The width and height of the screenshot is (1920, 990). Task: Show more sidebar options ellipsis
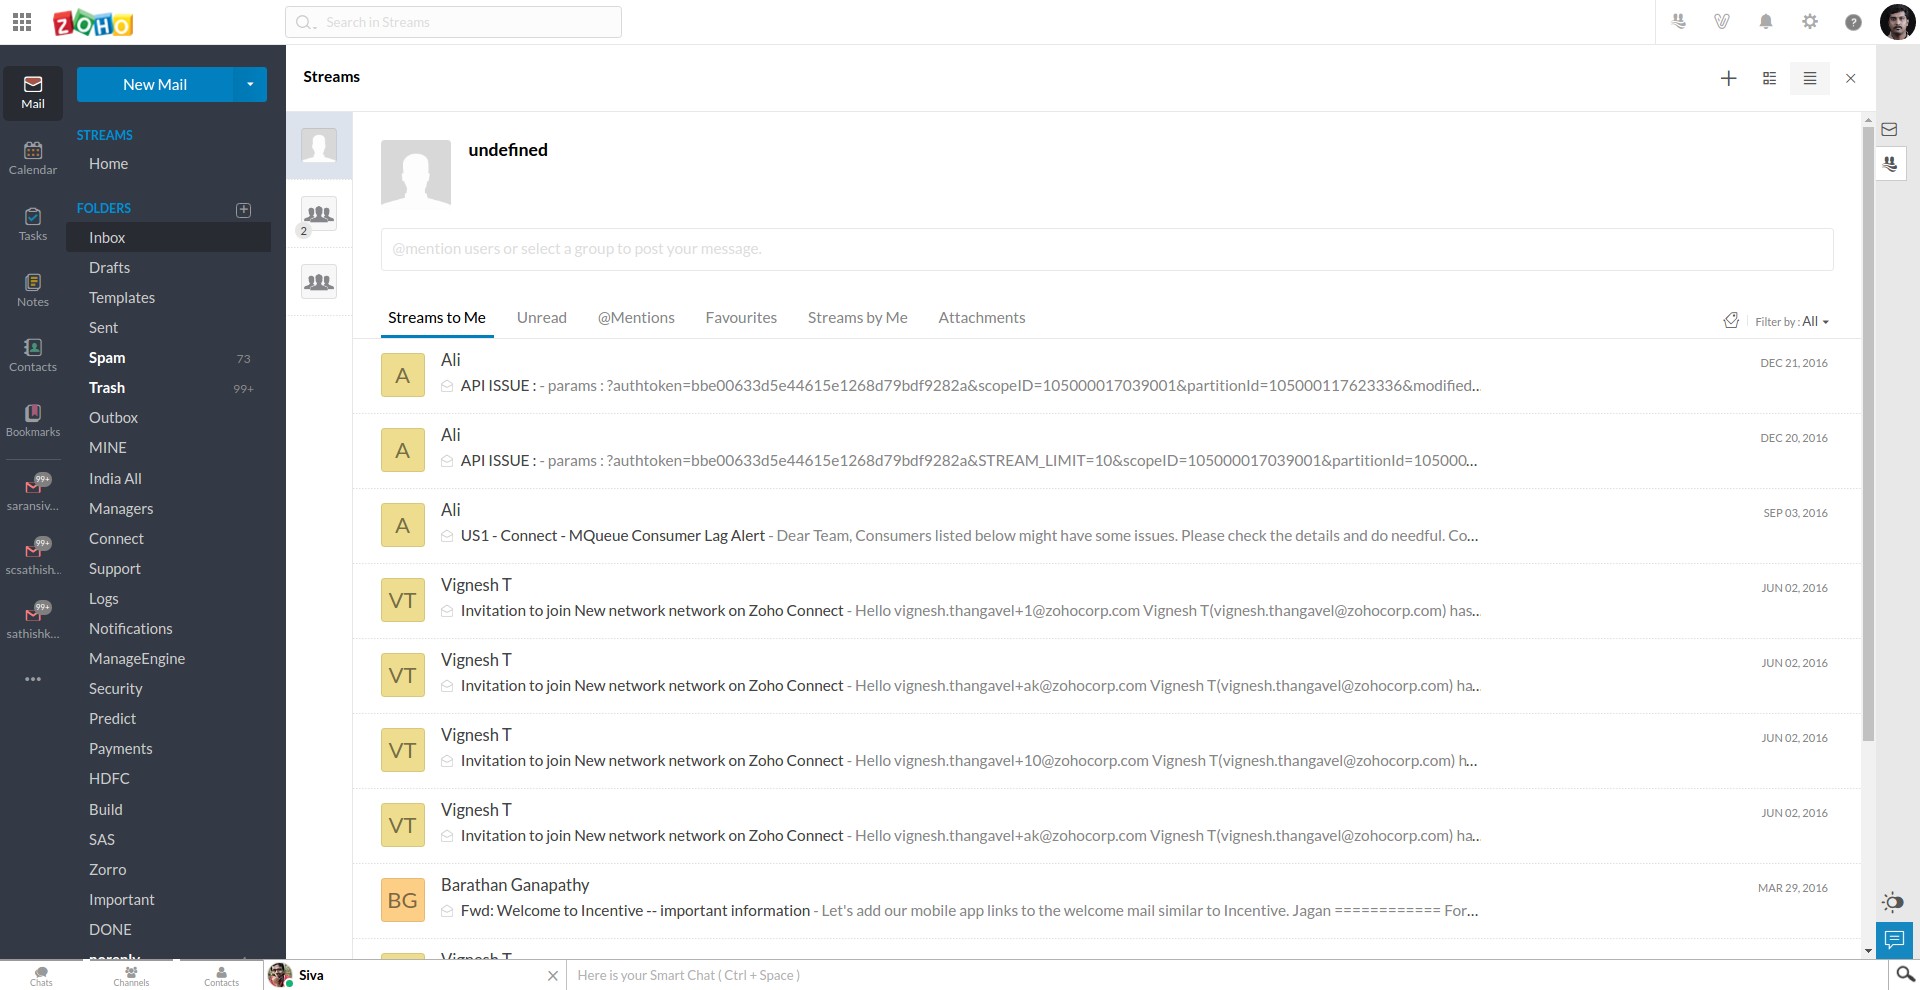33,679
